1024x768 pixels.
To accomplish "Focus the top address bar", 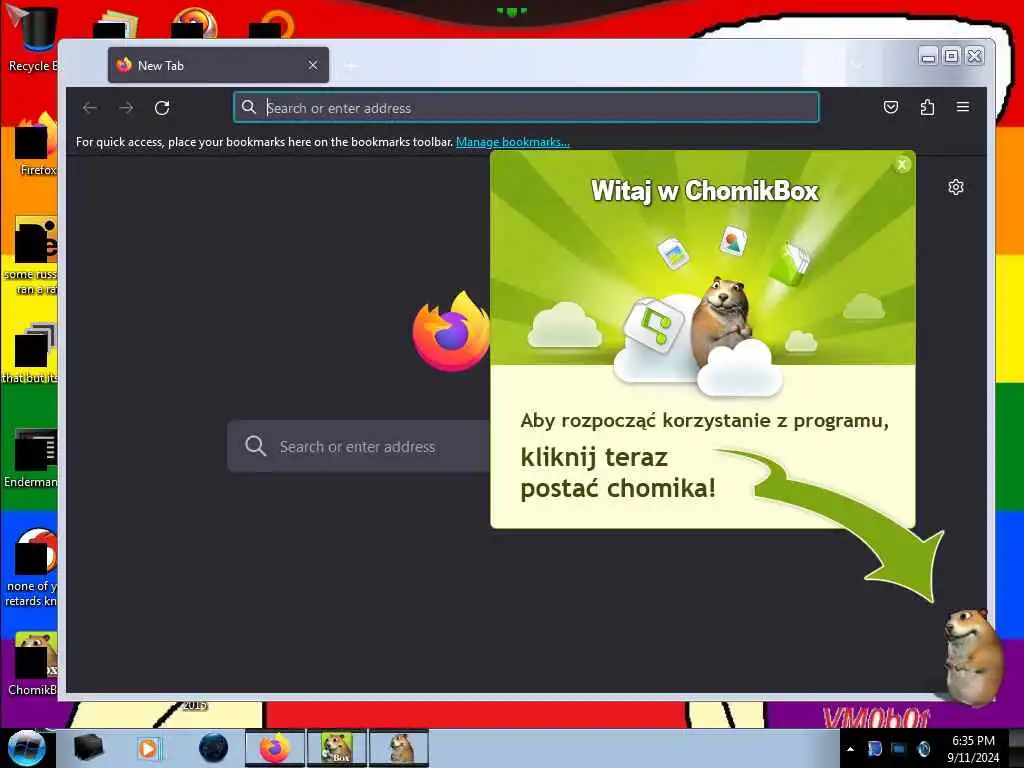I will coord(526,108).
